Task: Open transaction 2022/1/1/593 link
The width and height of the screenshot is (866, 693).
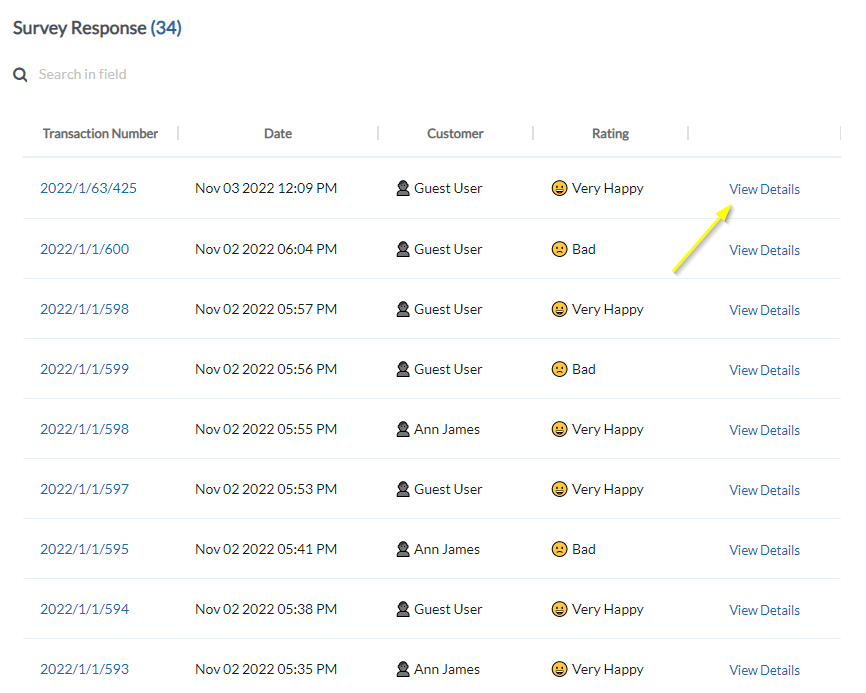Action: [84, 669]
